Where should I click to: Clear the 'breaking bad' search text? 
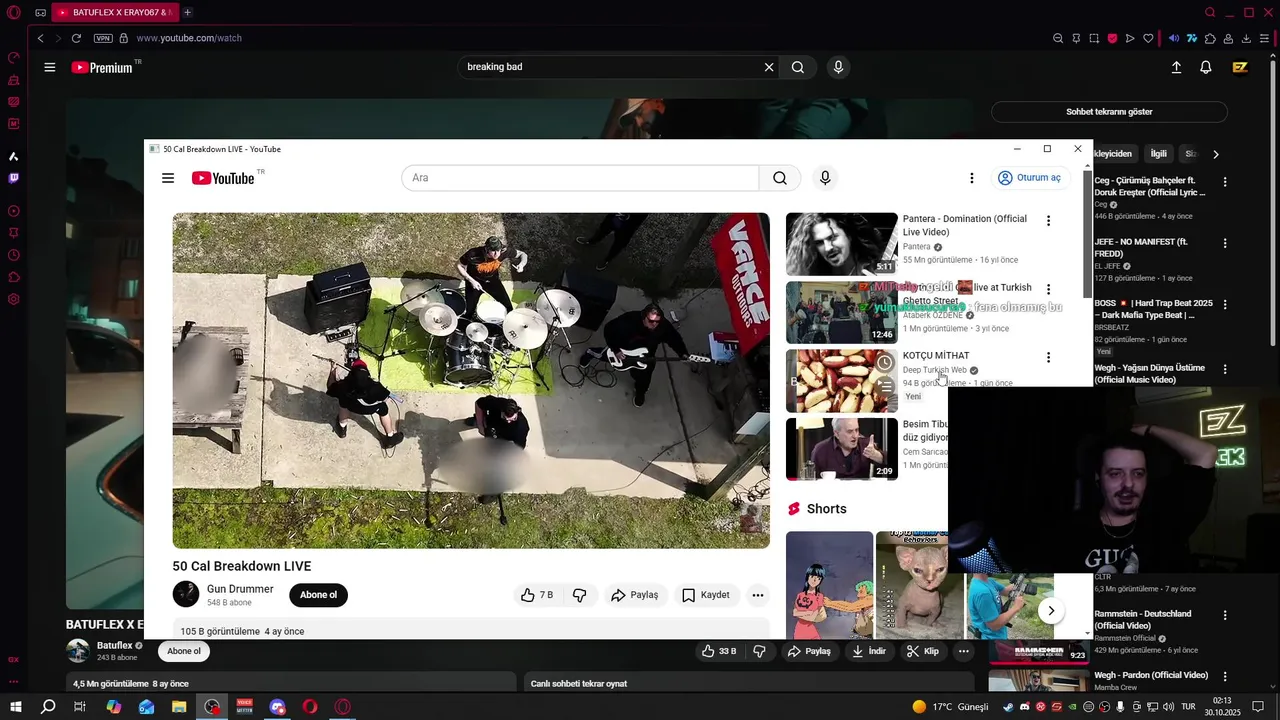(769, 67)
